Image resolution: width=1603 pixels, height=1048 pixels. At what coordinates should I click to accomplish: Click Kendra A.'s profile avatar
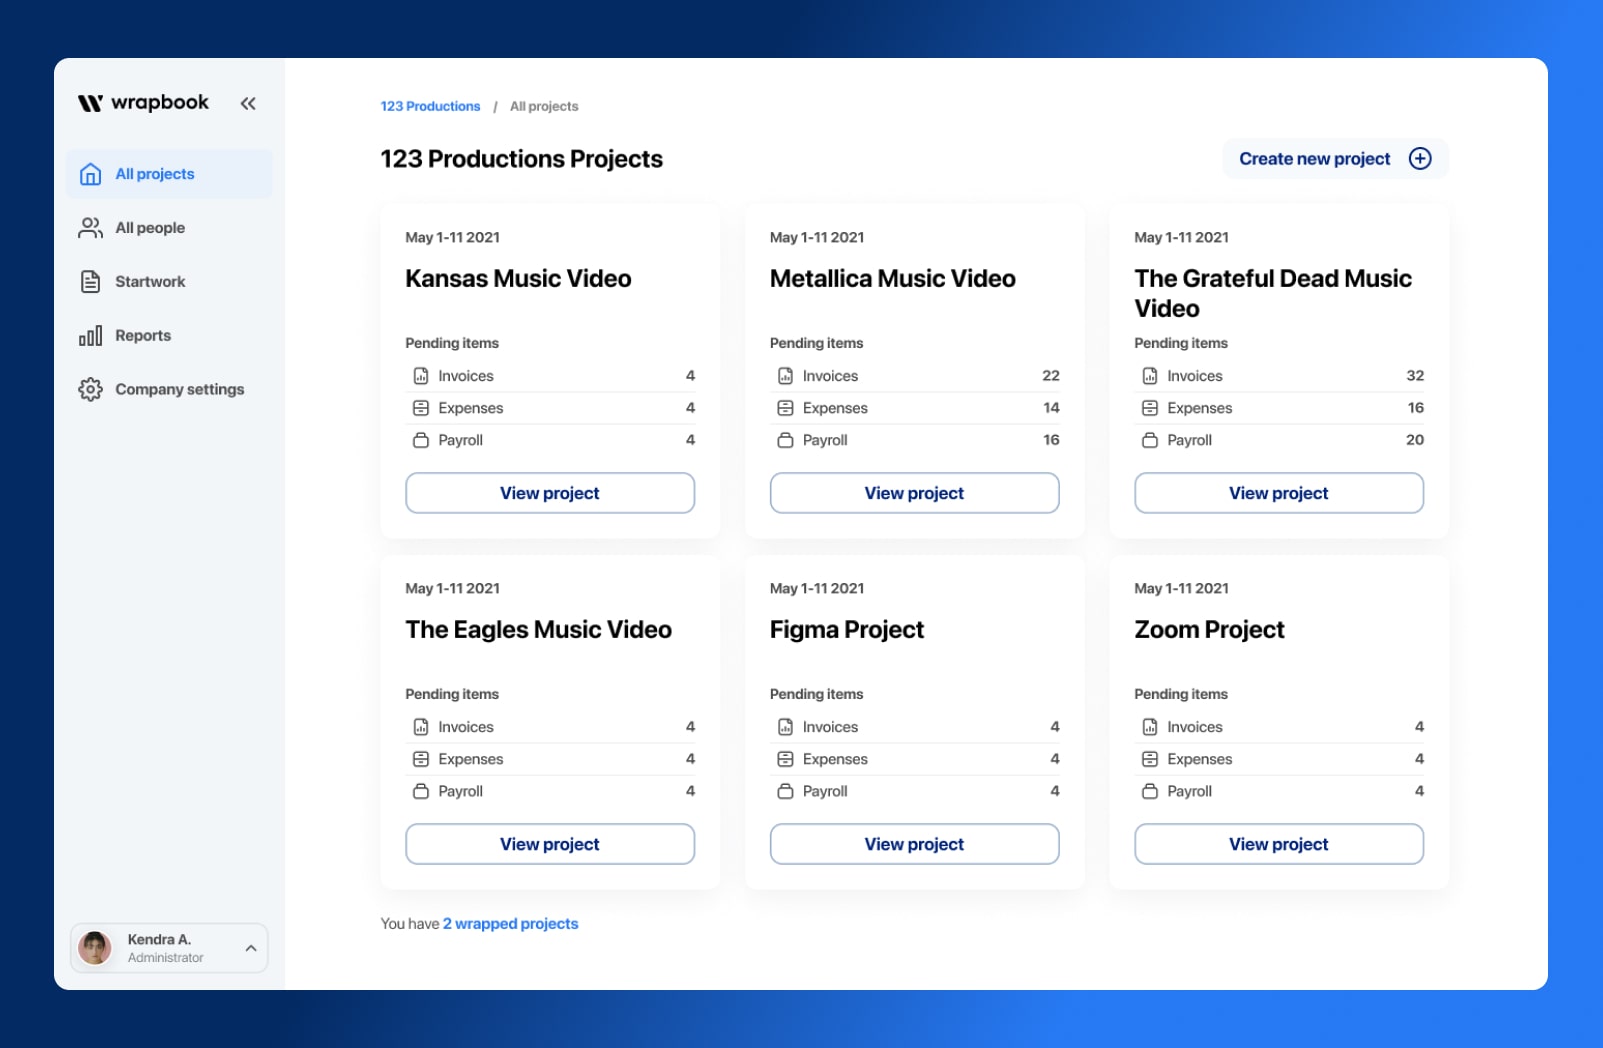click(x=94, y=947)
